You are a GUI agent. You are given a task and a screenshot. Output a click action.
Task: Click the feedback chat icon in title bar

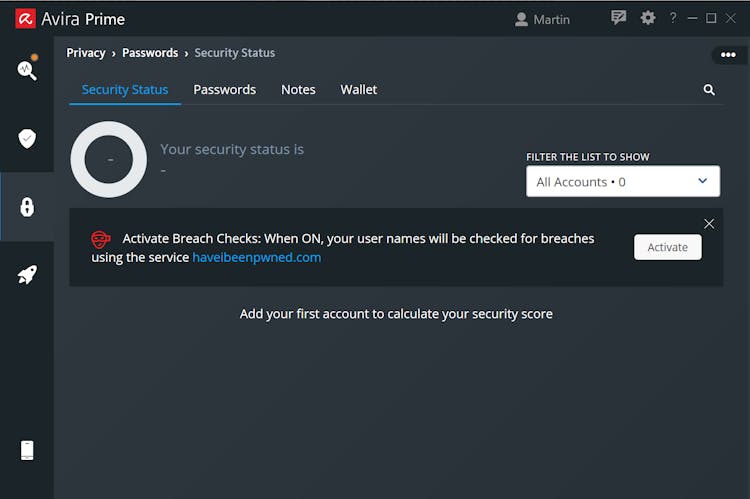click(618, 18)
